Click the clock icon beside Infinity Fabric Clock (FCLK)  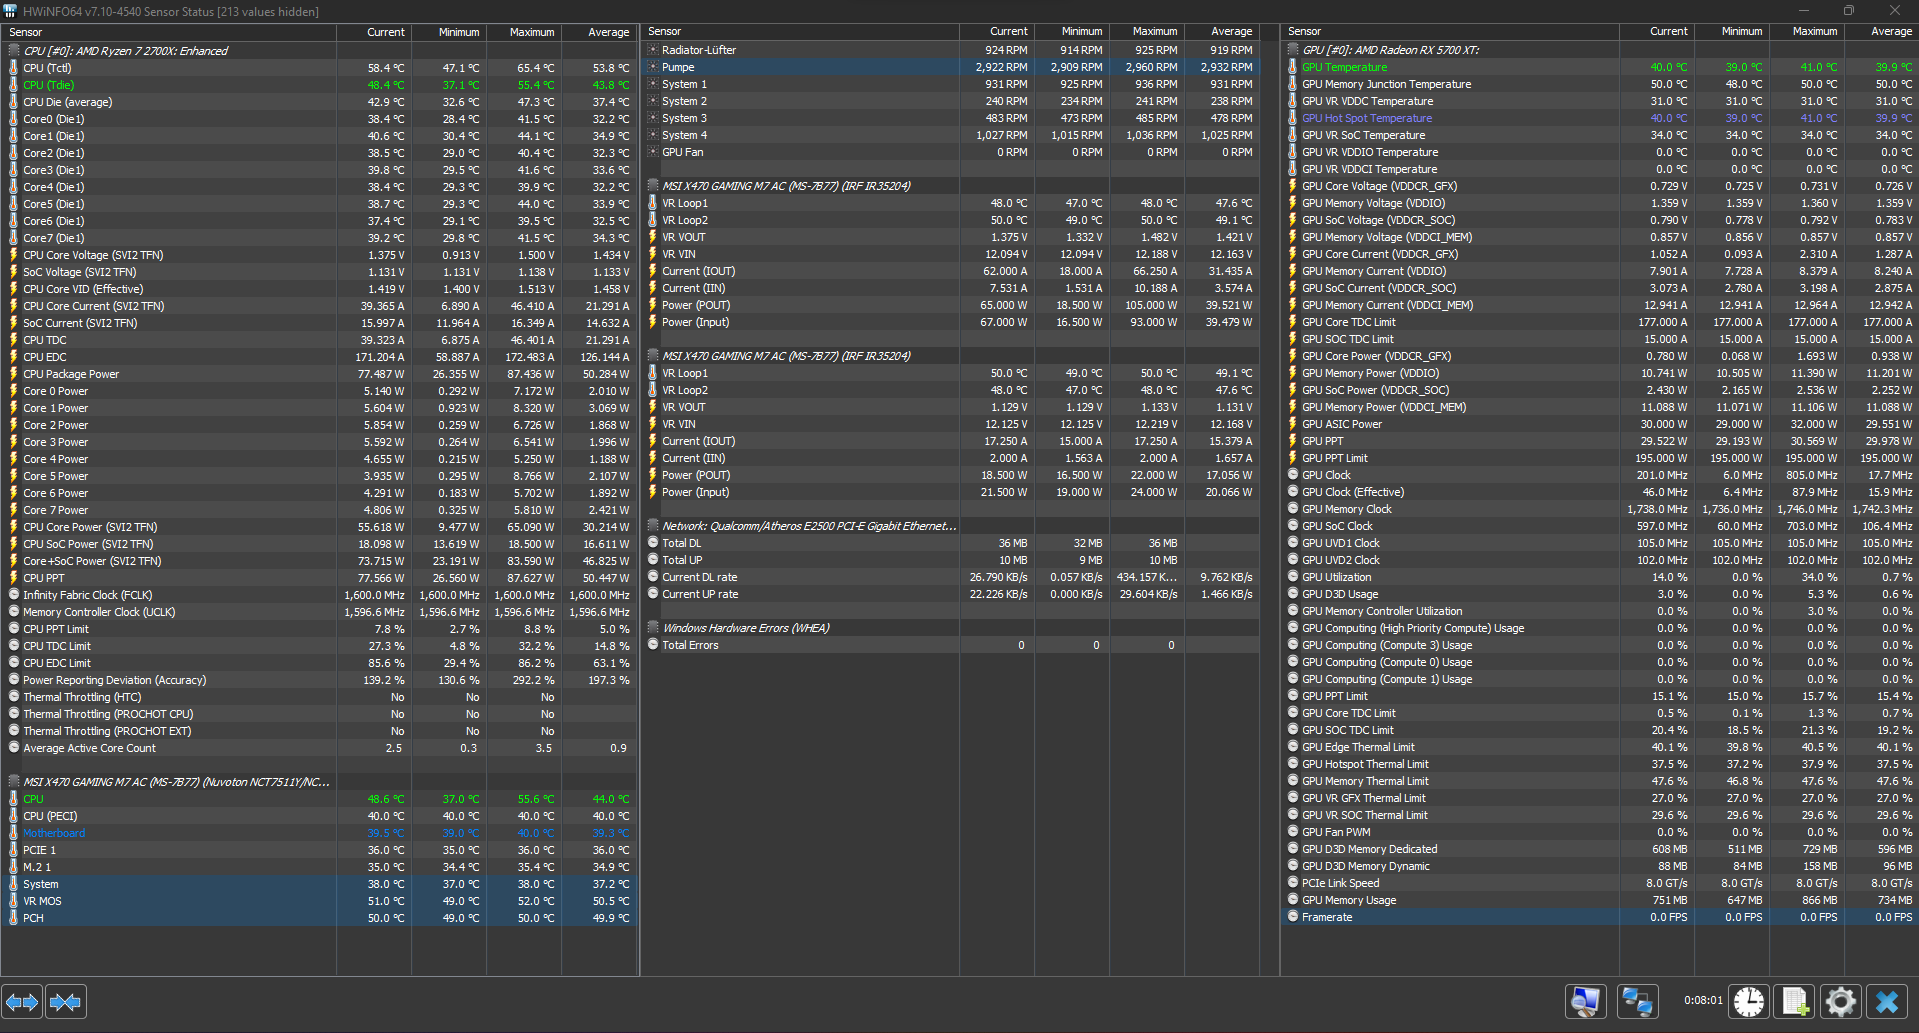14,595
